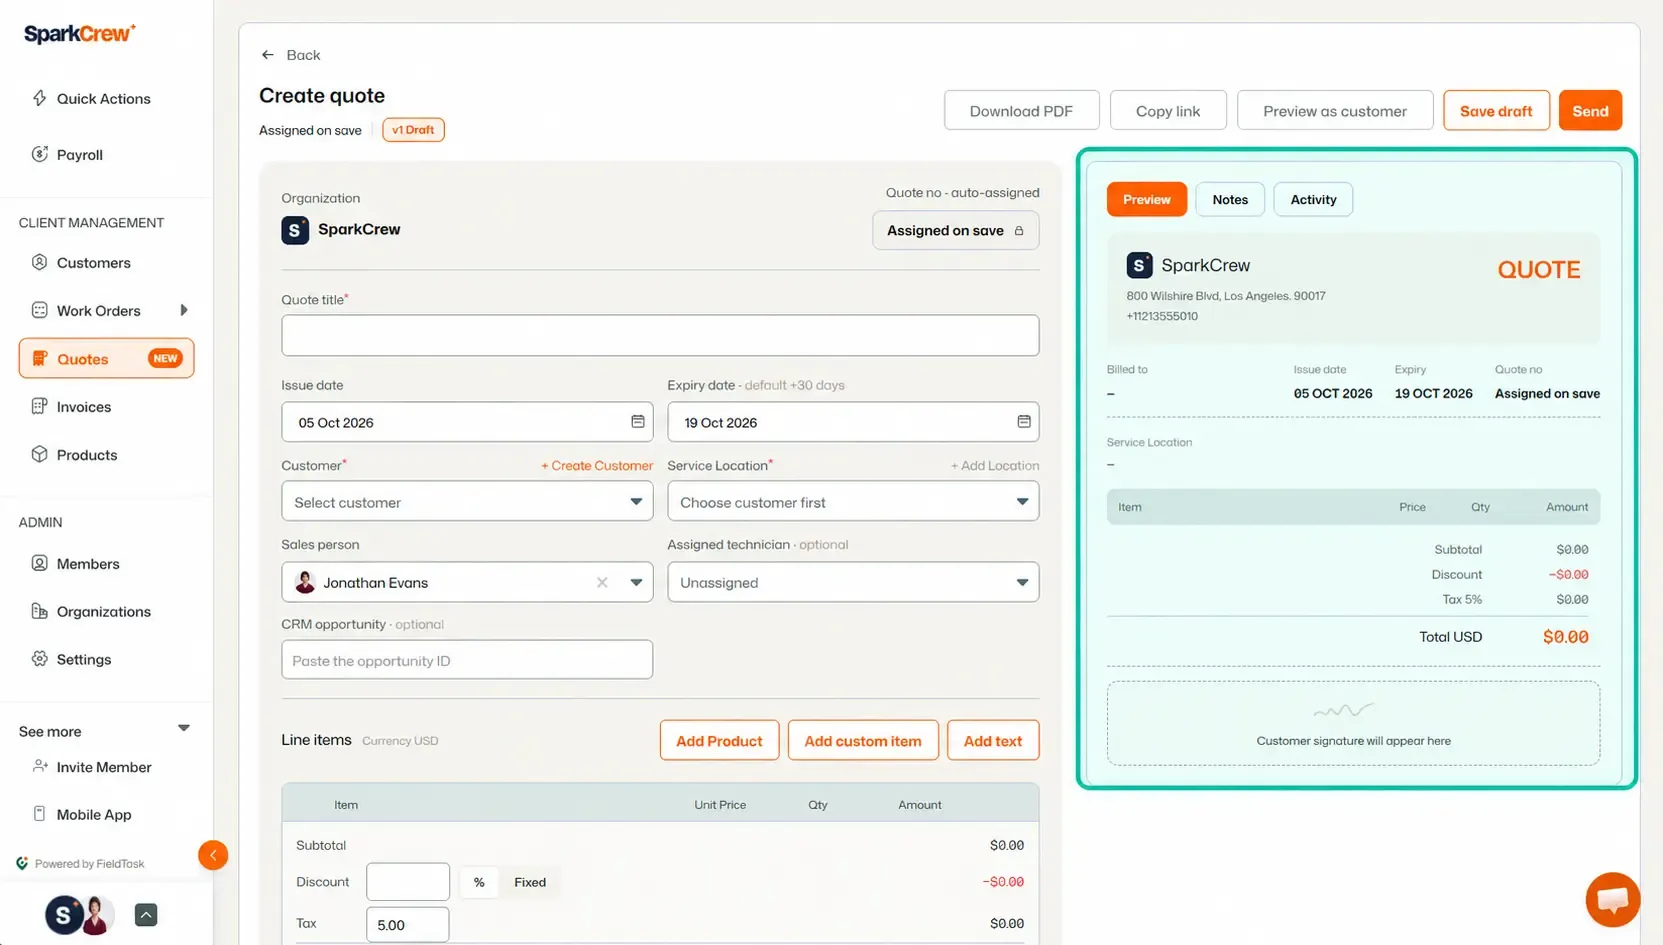The width and height of the screenshot is (1663, 945).
Task: Click the Settings gear icon
Action: click(39, 659)
